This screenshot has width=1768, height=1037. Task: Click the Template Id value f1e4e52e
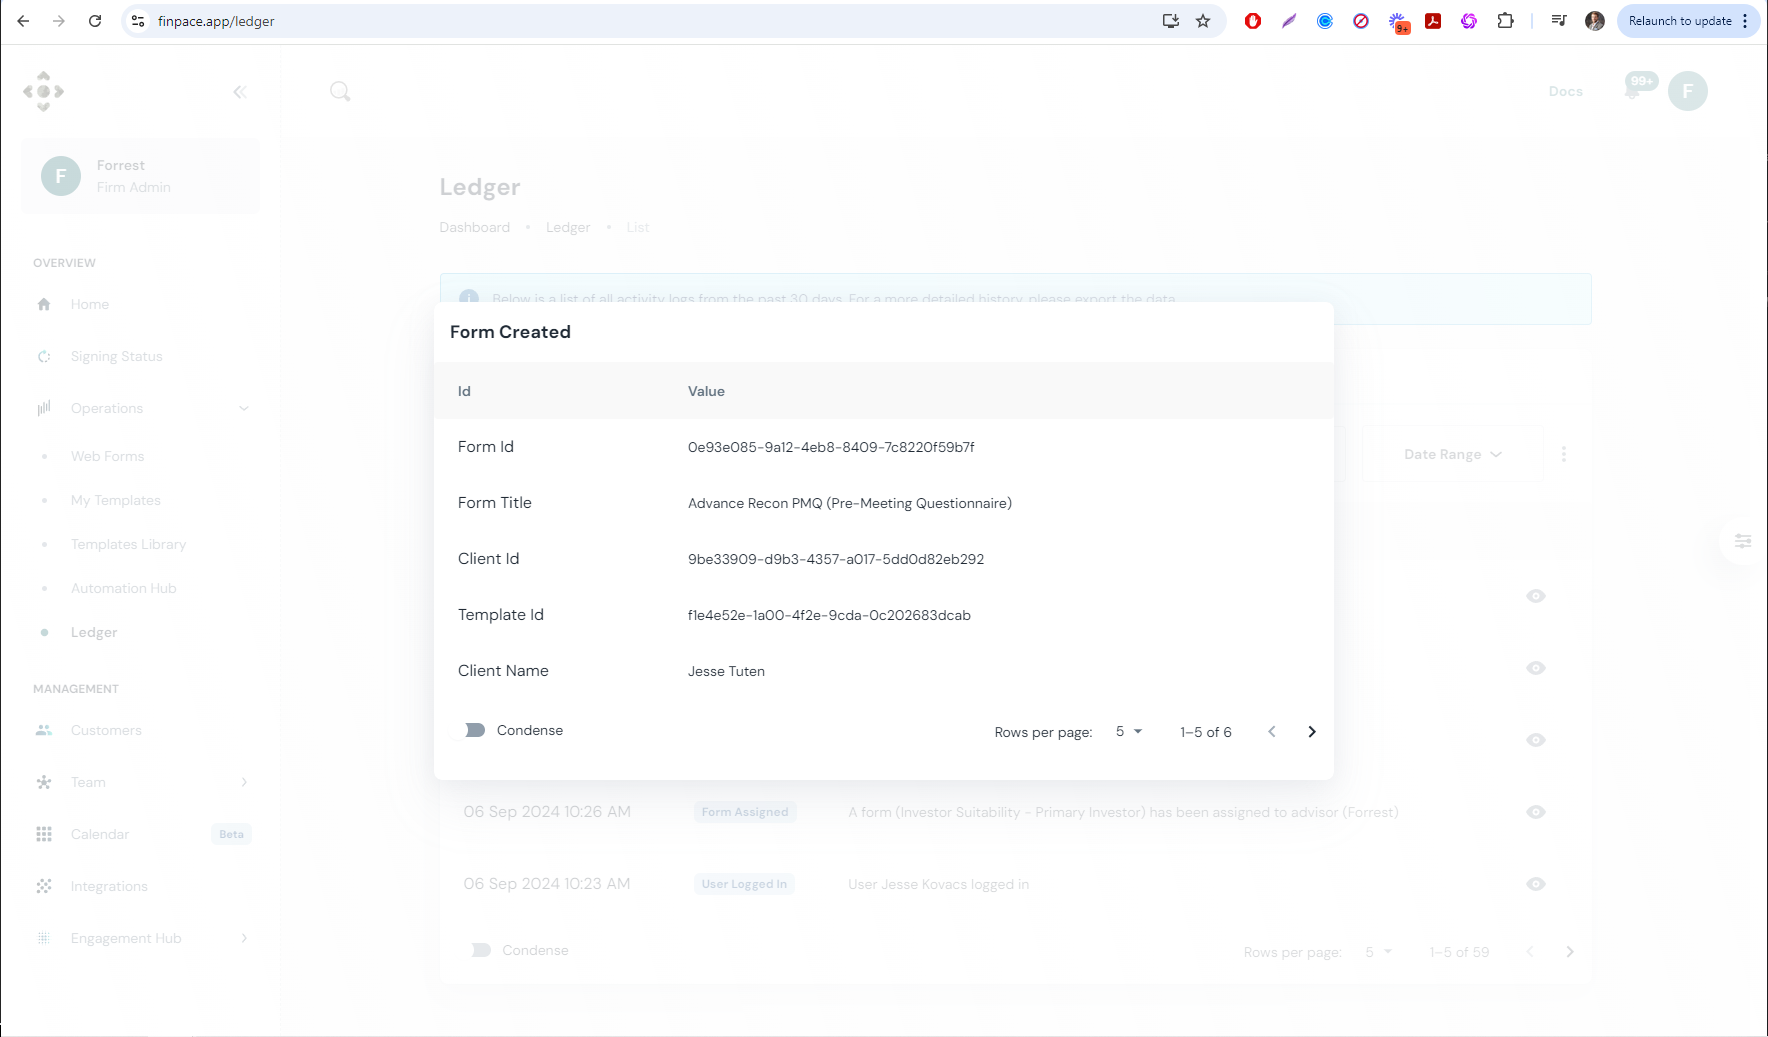pos(829,615)
